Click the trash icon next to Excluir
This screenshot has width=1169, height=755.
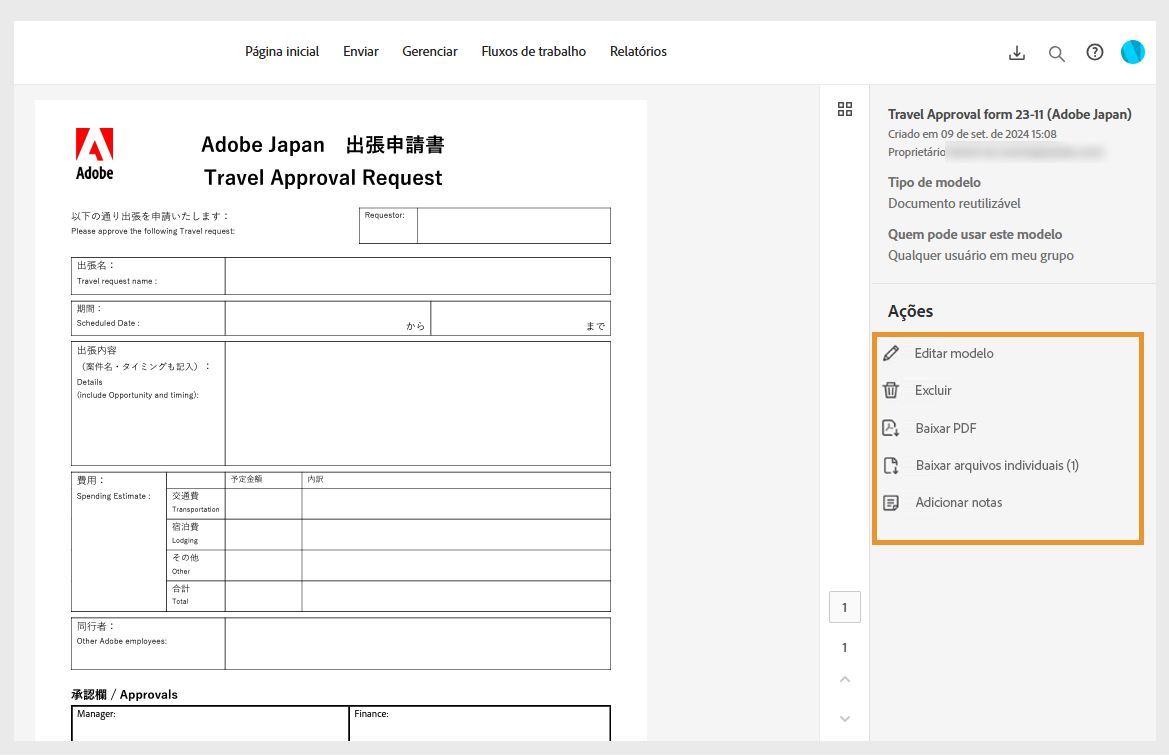pyautogui.click(x=891, y=390)
